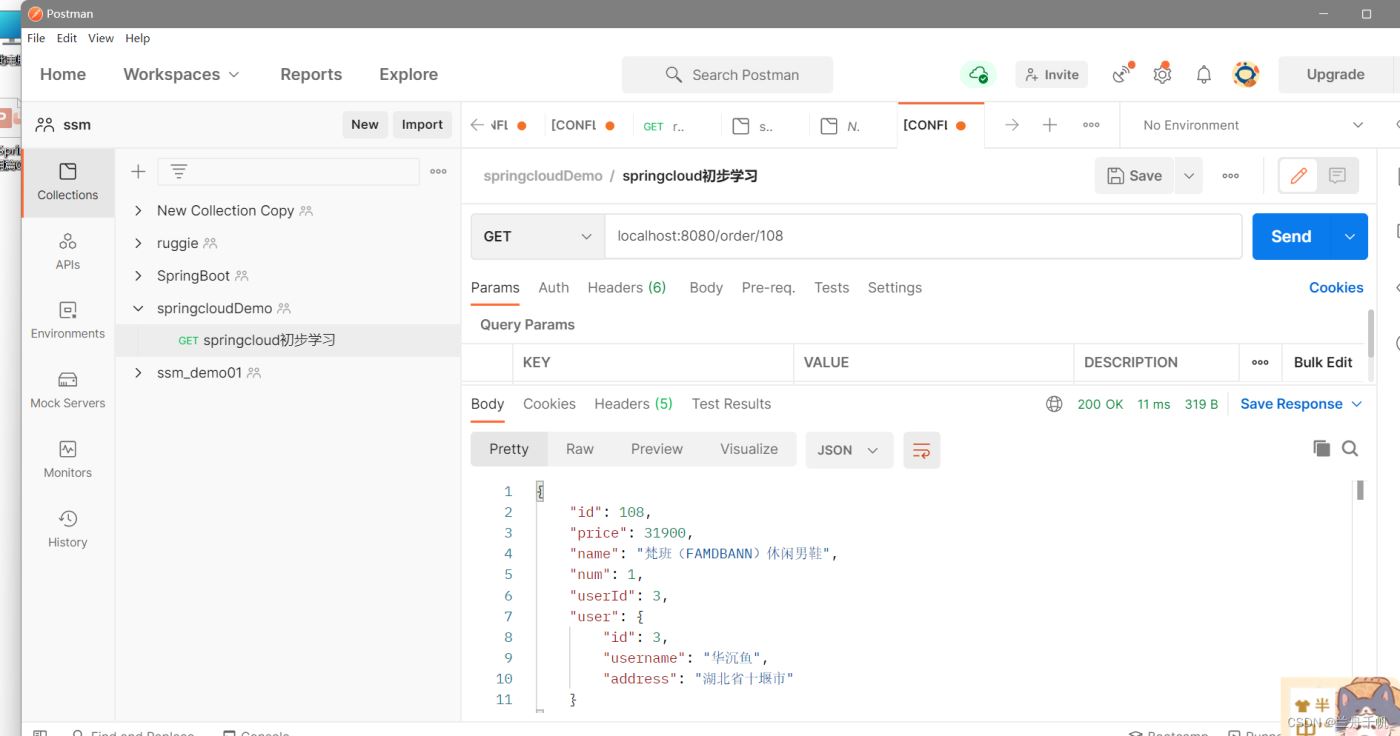Click the Send button
1400x736 pixels.
1291,236
